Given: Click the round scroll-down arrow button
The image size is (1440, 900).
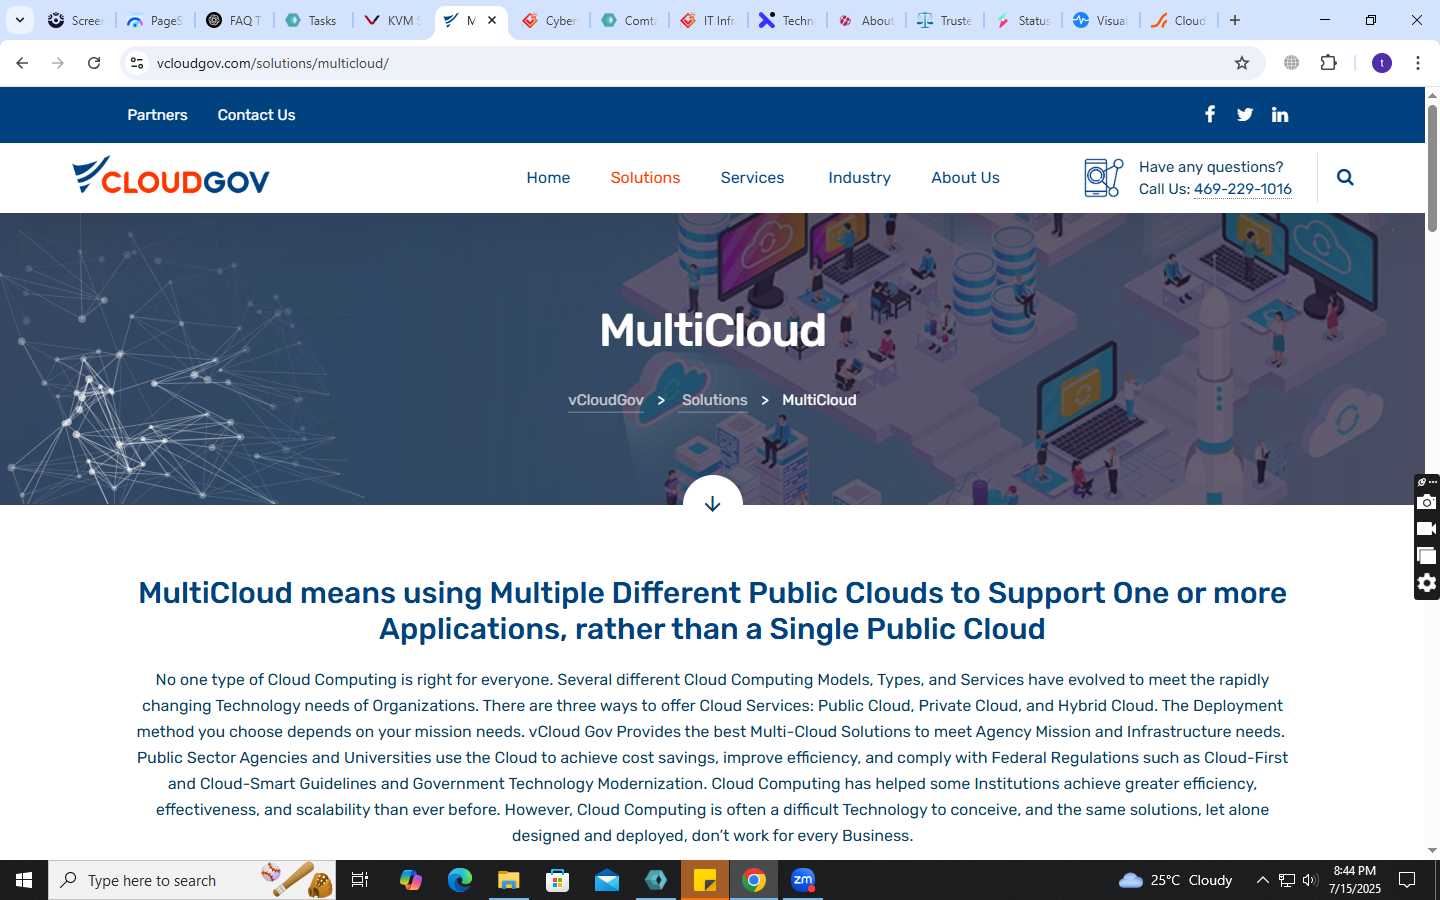Looking at the screenshot, I should (713, 503).
